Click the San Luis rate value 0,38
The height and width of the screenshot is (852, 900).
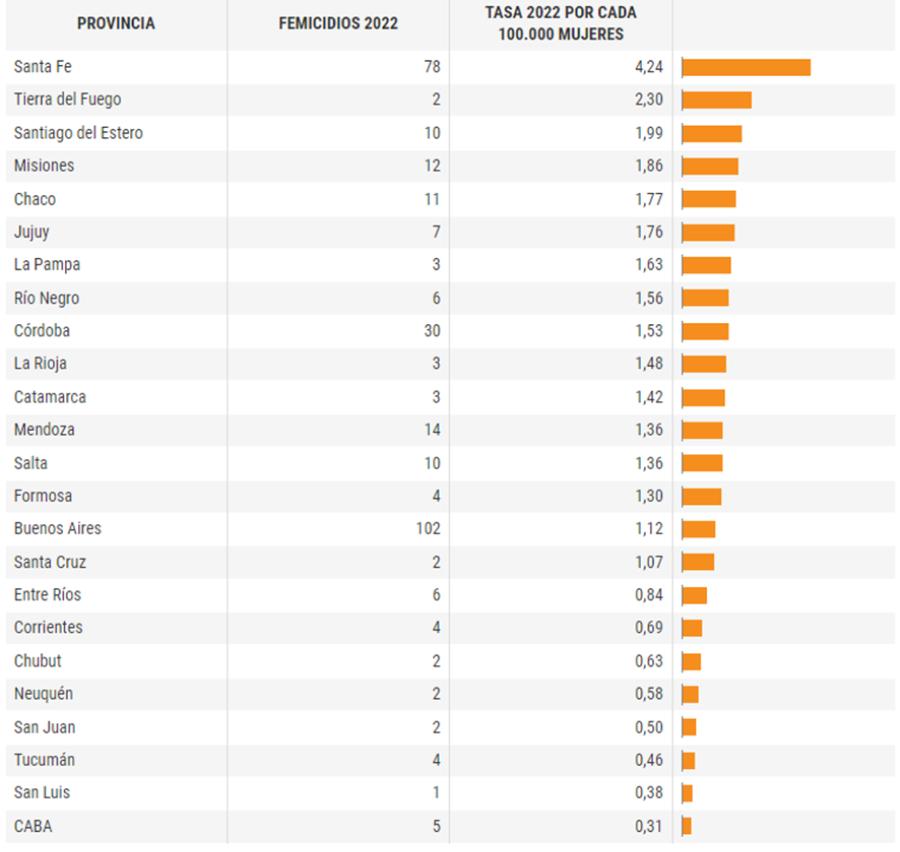pyautogui.click(x=649, y=793)
